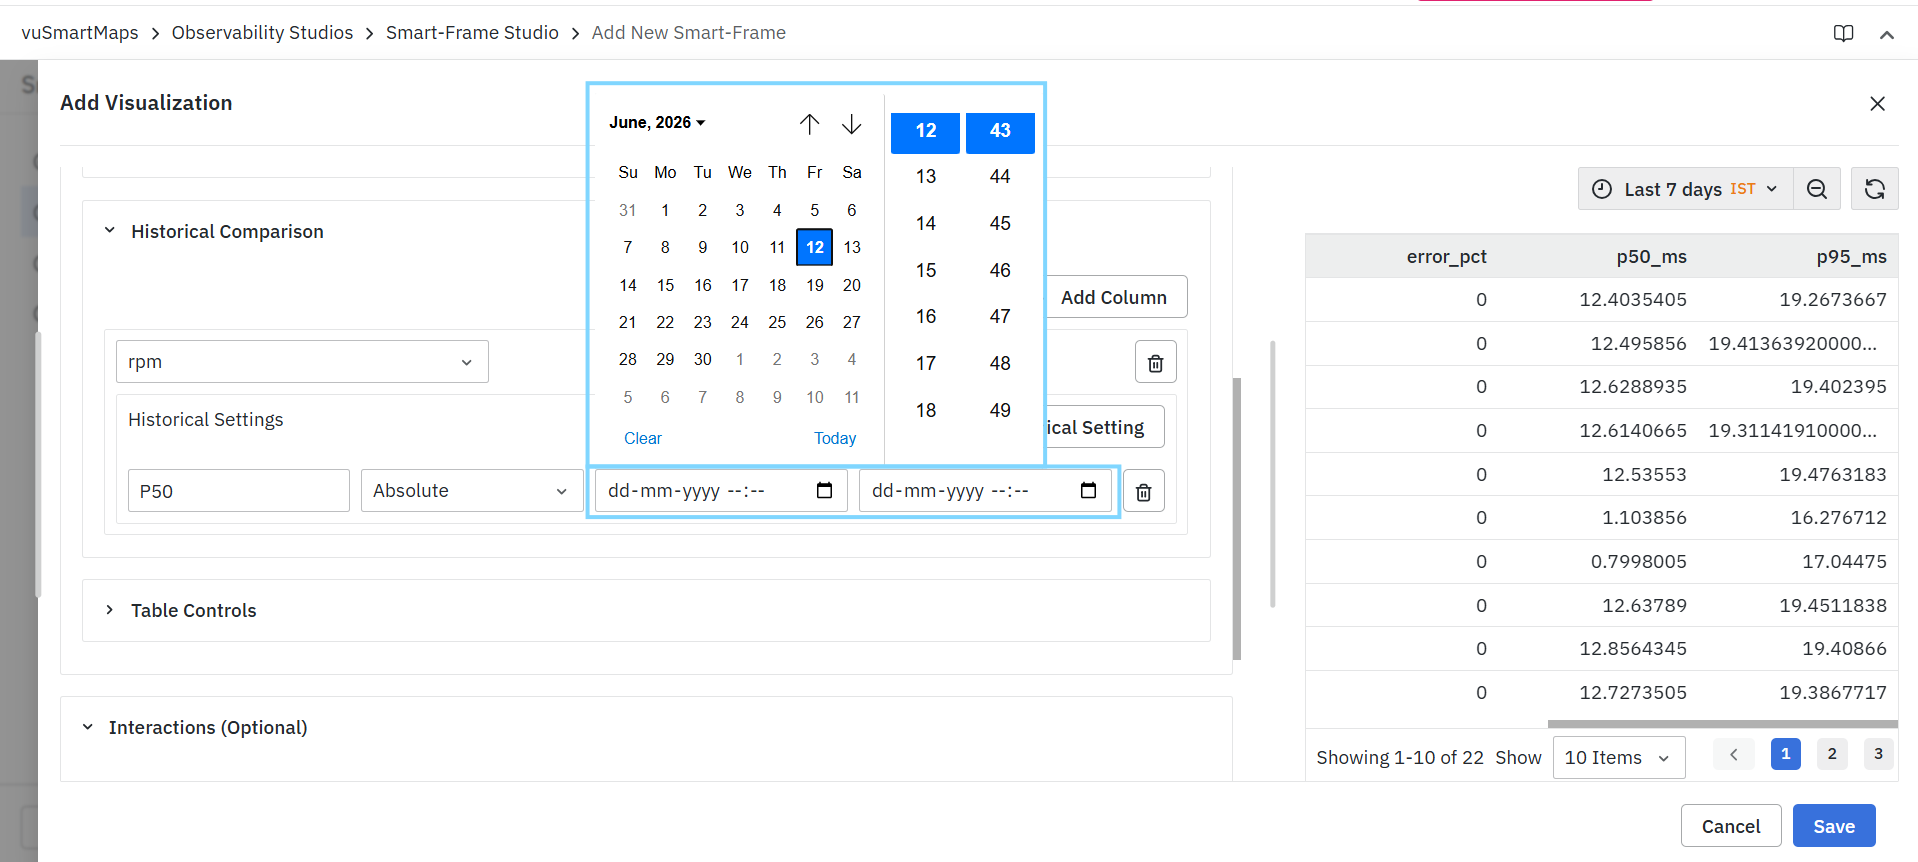Click the form panel vertical scrollbar
The image size is (1918, 862).
click(x=1237, y=519)
